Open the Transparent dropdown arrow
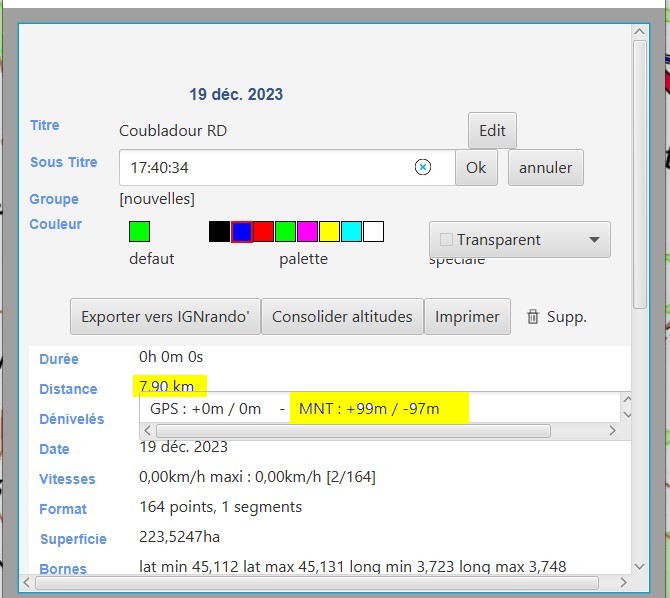The height and width of the screenshot is (598, 670). pos(594,240)
